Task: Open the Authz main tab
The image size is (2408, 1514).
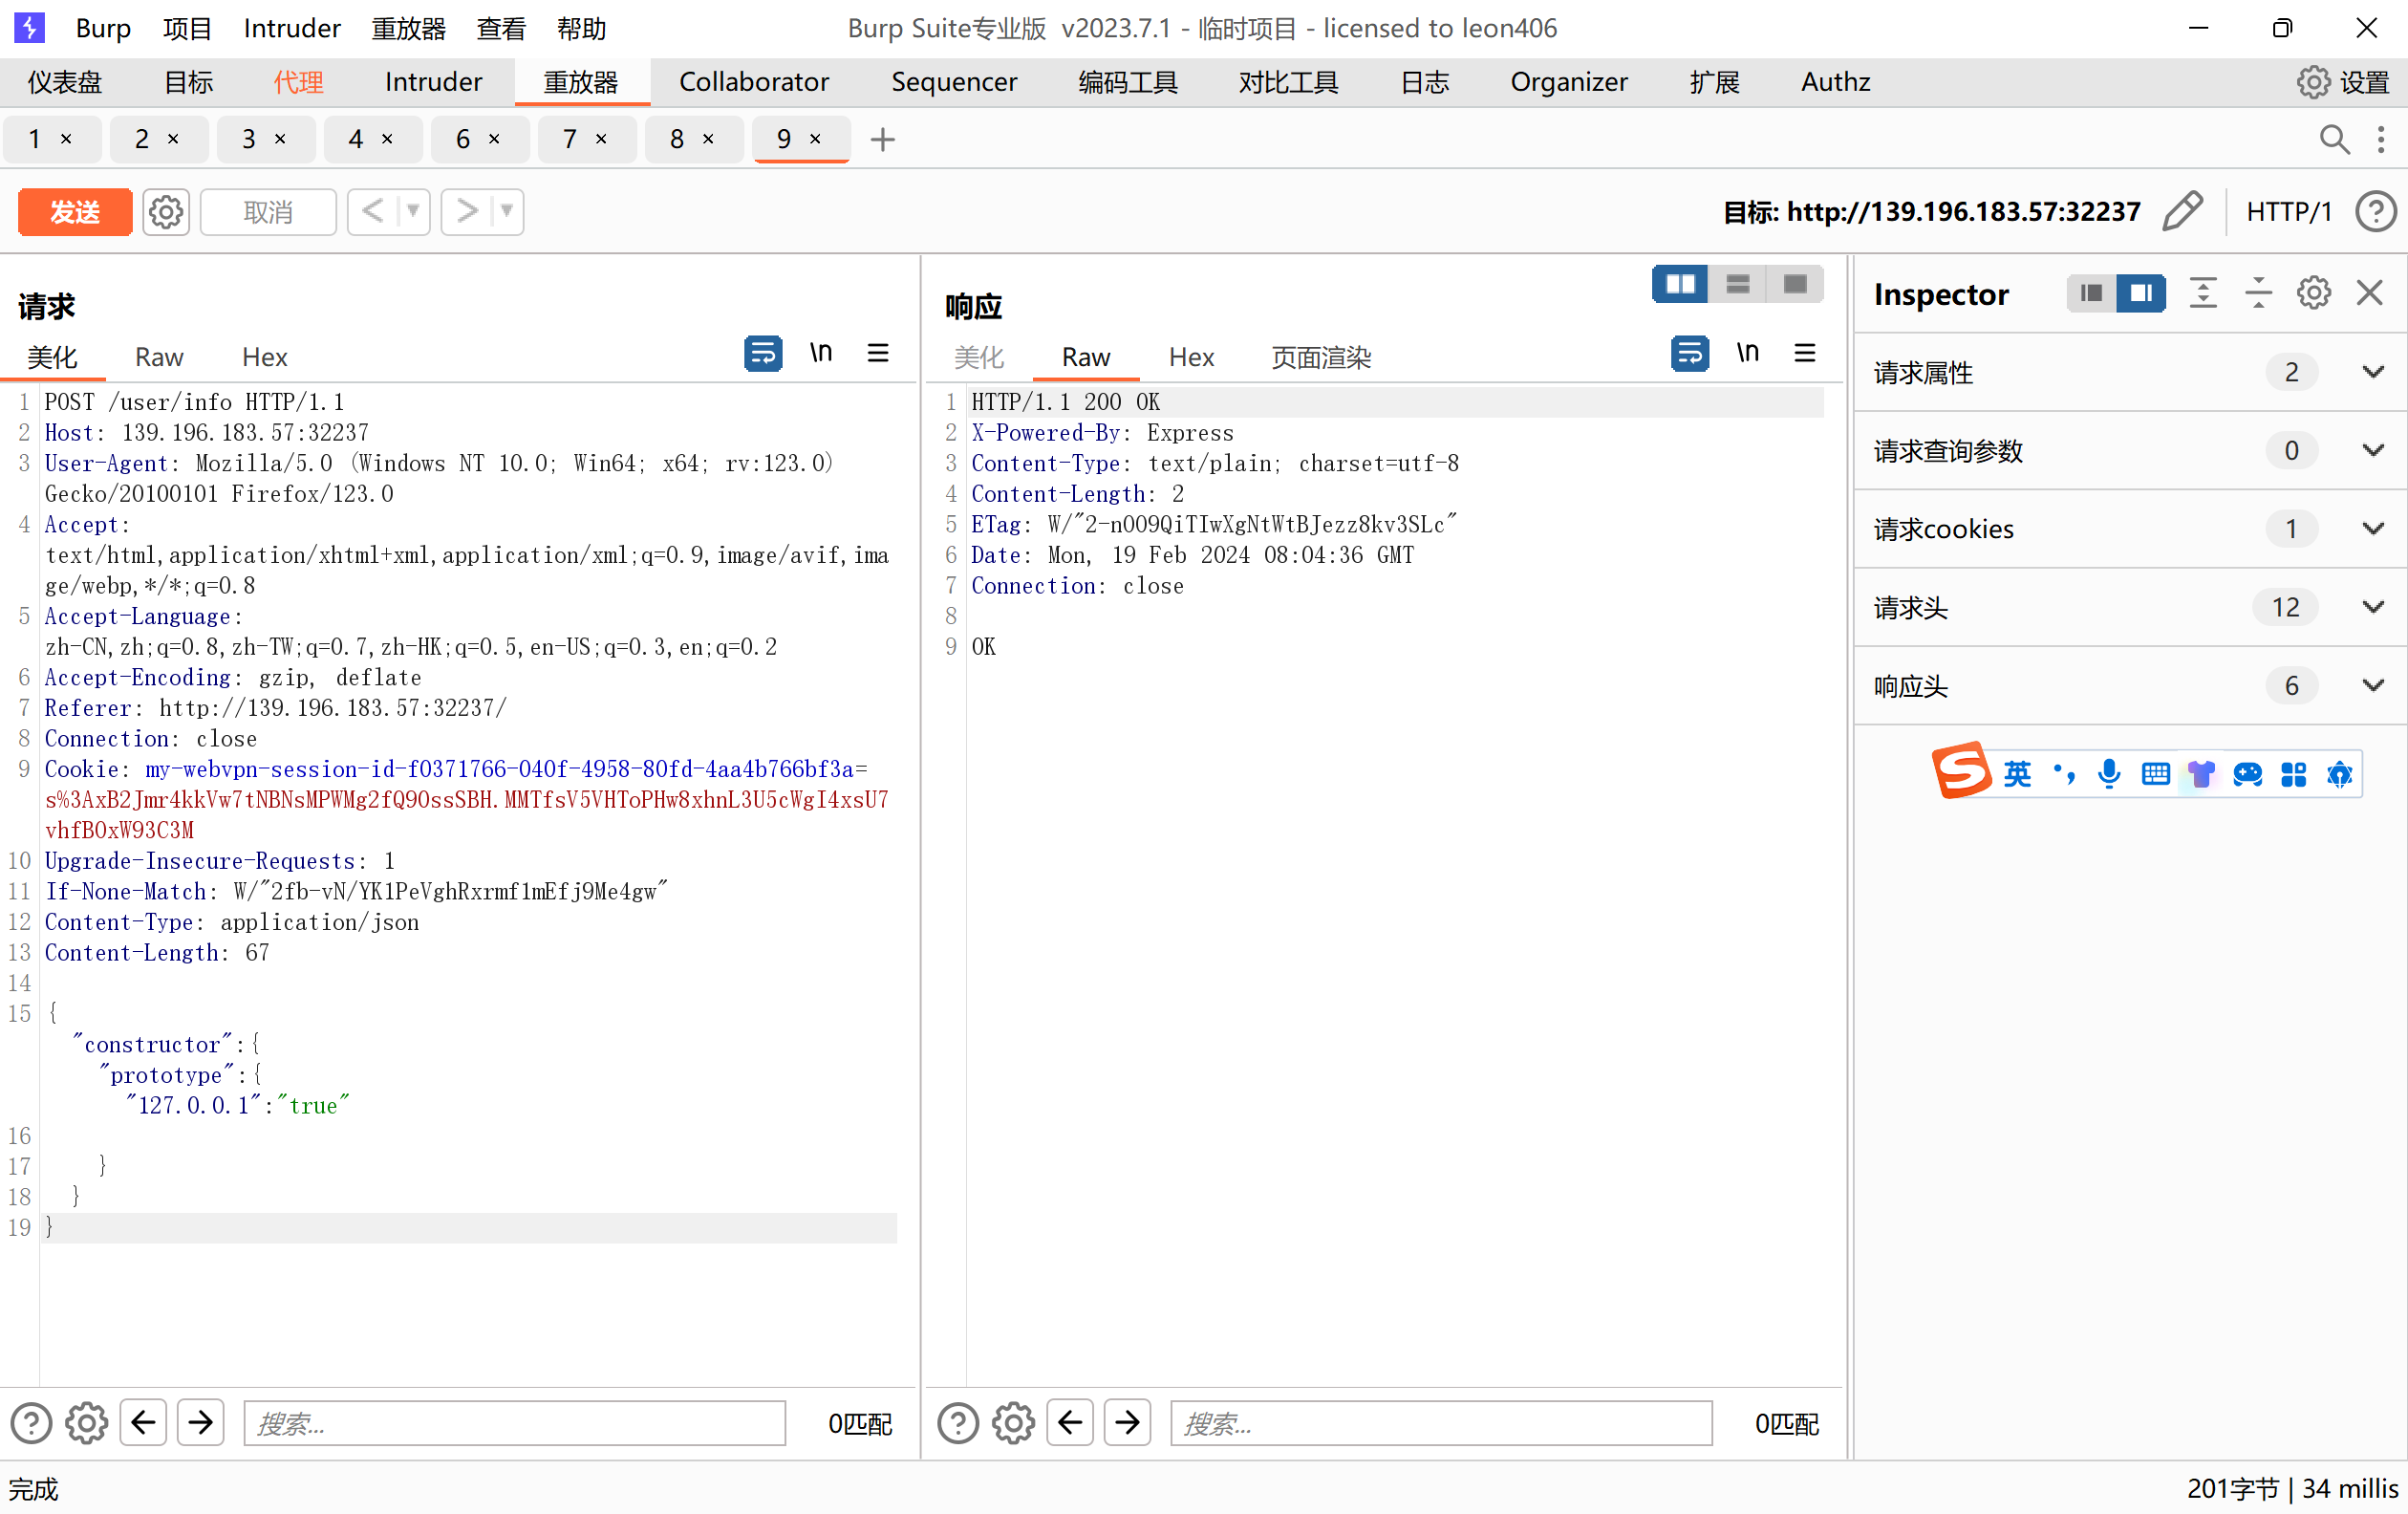Action: tap(1835, 82)
